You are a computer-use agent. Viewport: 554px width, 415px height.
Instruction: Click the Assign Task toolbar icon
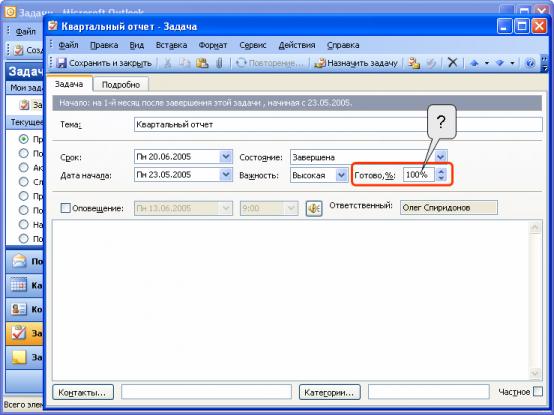(320, 63)
